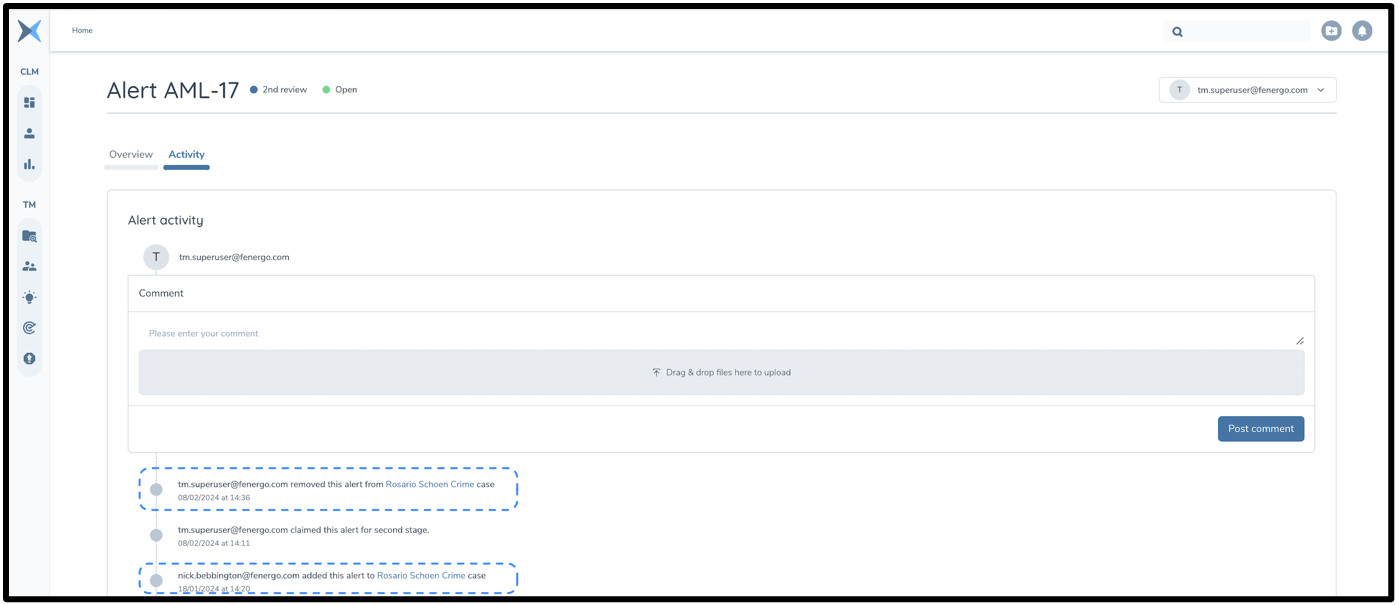Image resolution: width=1399 pixels, height=605 pixels.
Task: Click the comment text field
Action: (x=720, y=334)
